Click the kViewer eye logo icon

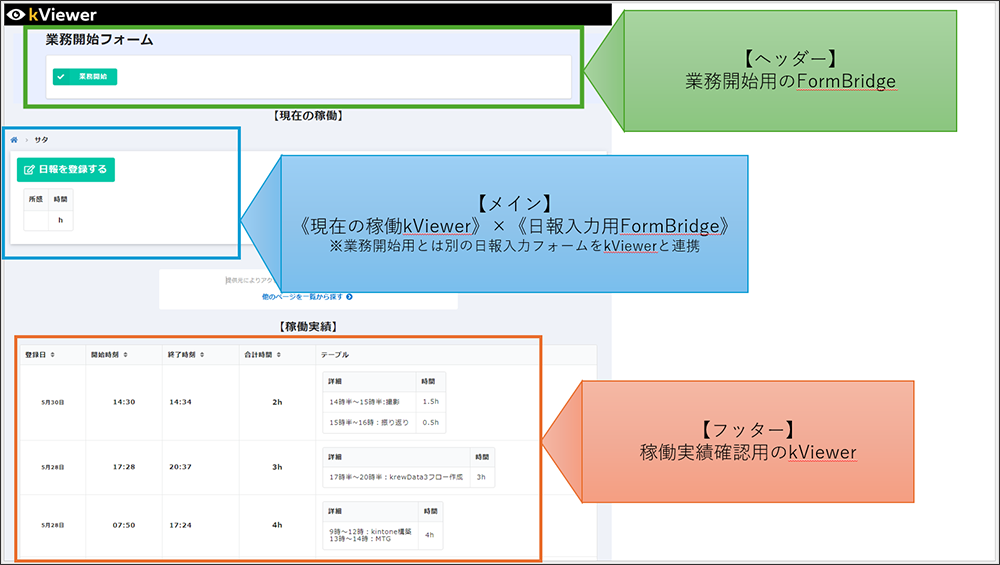(16, 14)
